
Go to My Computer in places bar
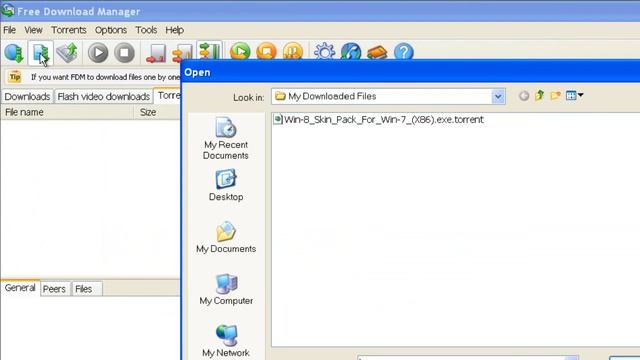pyautogui.click(x=226, y=289)
